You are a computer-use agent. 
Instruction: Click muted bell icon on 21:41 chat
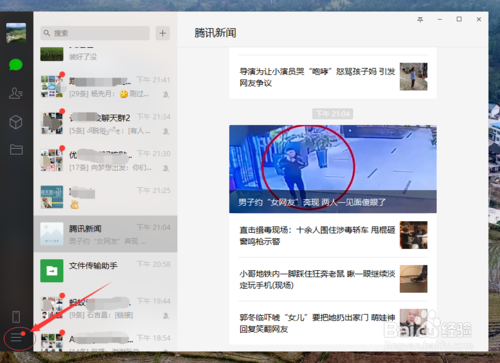(x=166, y=95)
